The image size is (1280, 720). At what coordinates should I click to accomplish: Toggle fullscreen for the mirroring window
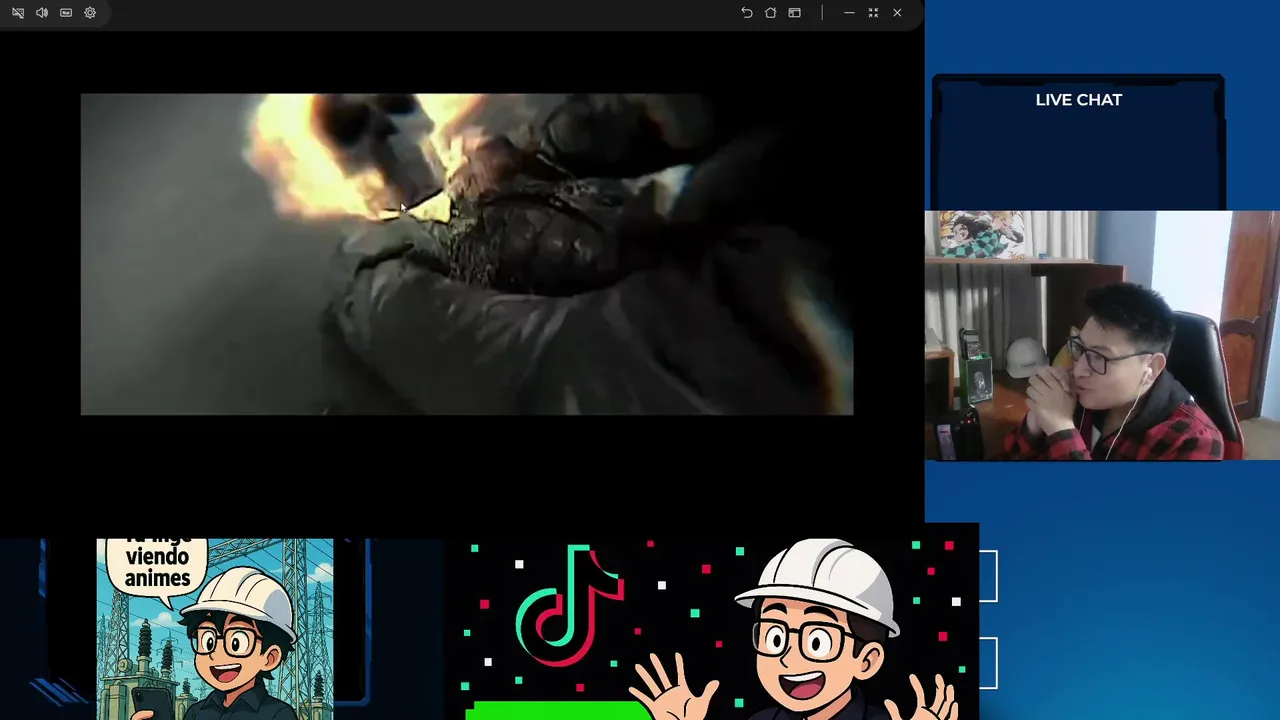click(873, 13)
